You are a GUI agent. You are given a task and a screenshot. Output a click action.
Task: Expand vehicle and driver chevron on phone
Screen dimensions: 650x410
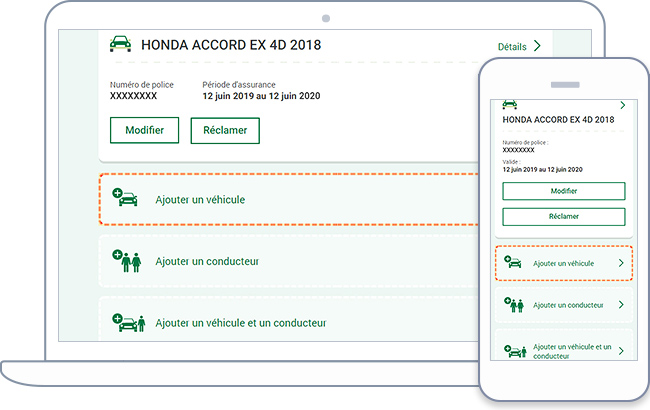(621, 351)
